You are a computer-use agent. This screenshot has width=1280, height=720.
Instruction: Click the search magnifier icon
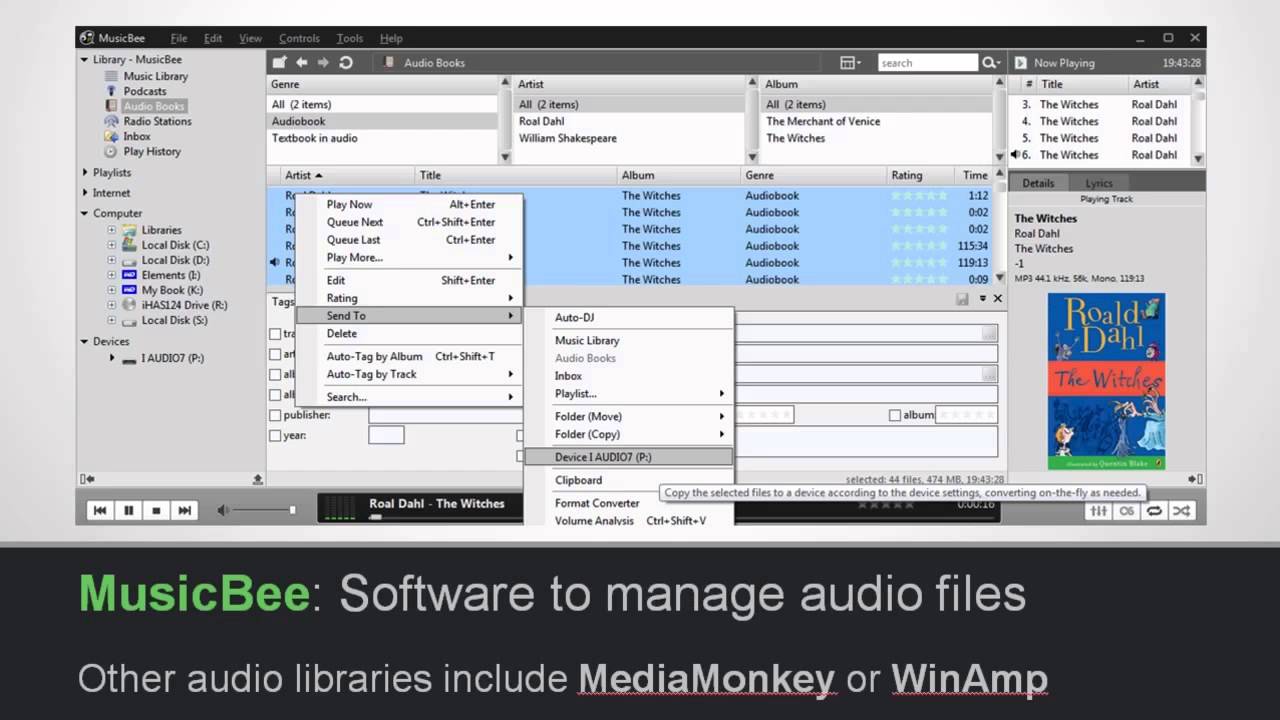[x=989, y=62]
